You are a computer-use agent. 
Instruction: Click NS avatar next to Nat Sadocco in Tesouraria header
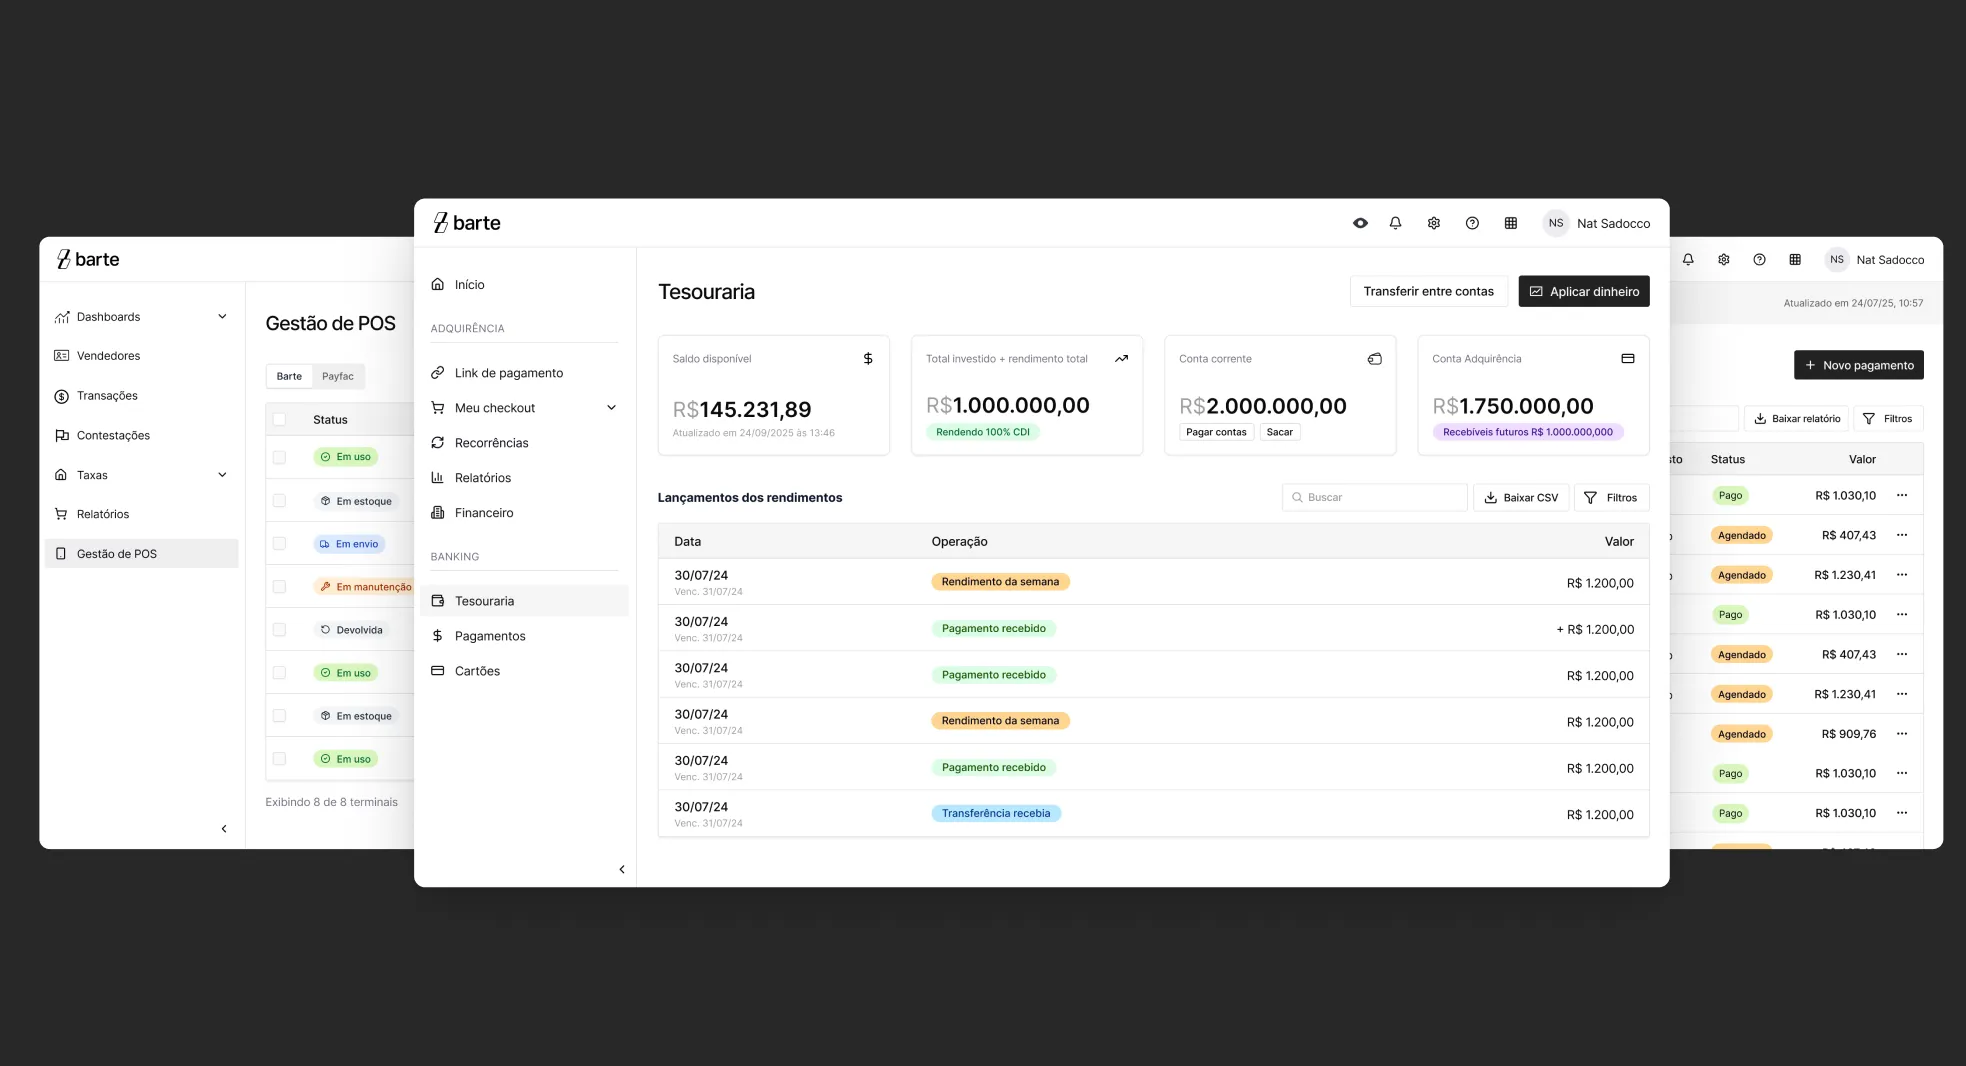tap(1556, 223)
